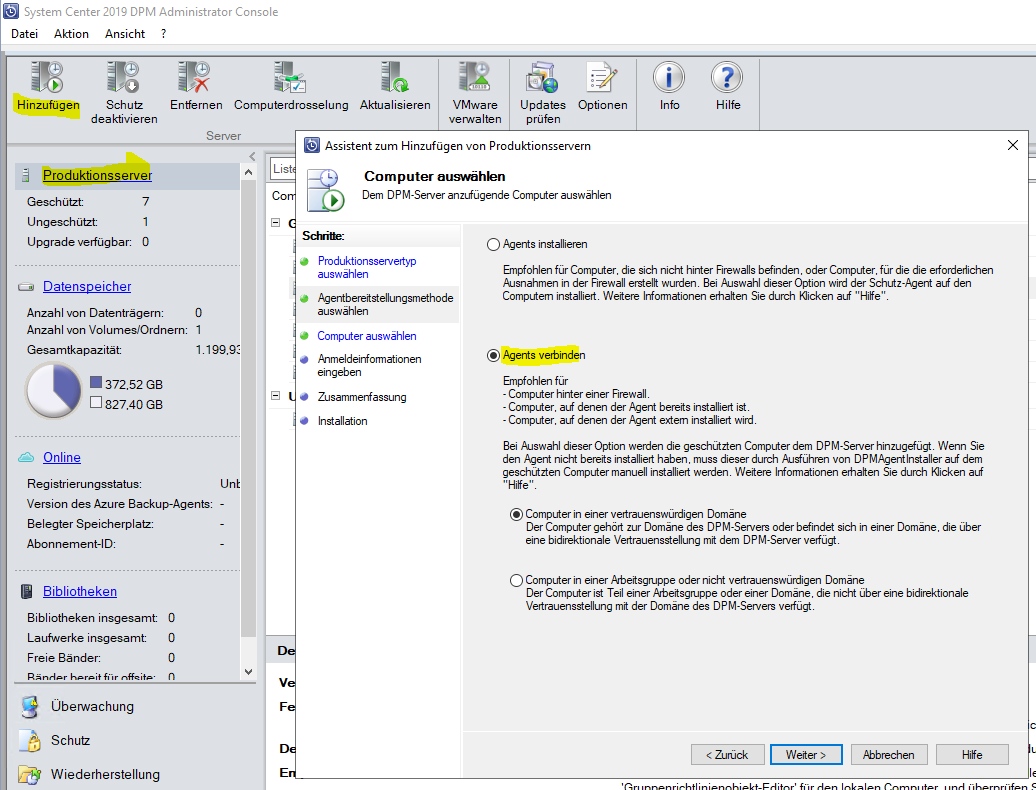This screenshot has width=1036, height=790.
Task: Click the Gesamtkapazität value row
Action: [133, 350]
